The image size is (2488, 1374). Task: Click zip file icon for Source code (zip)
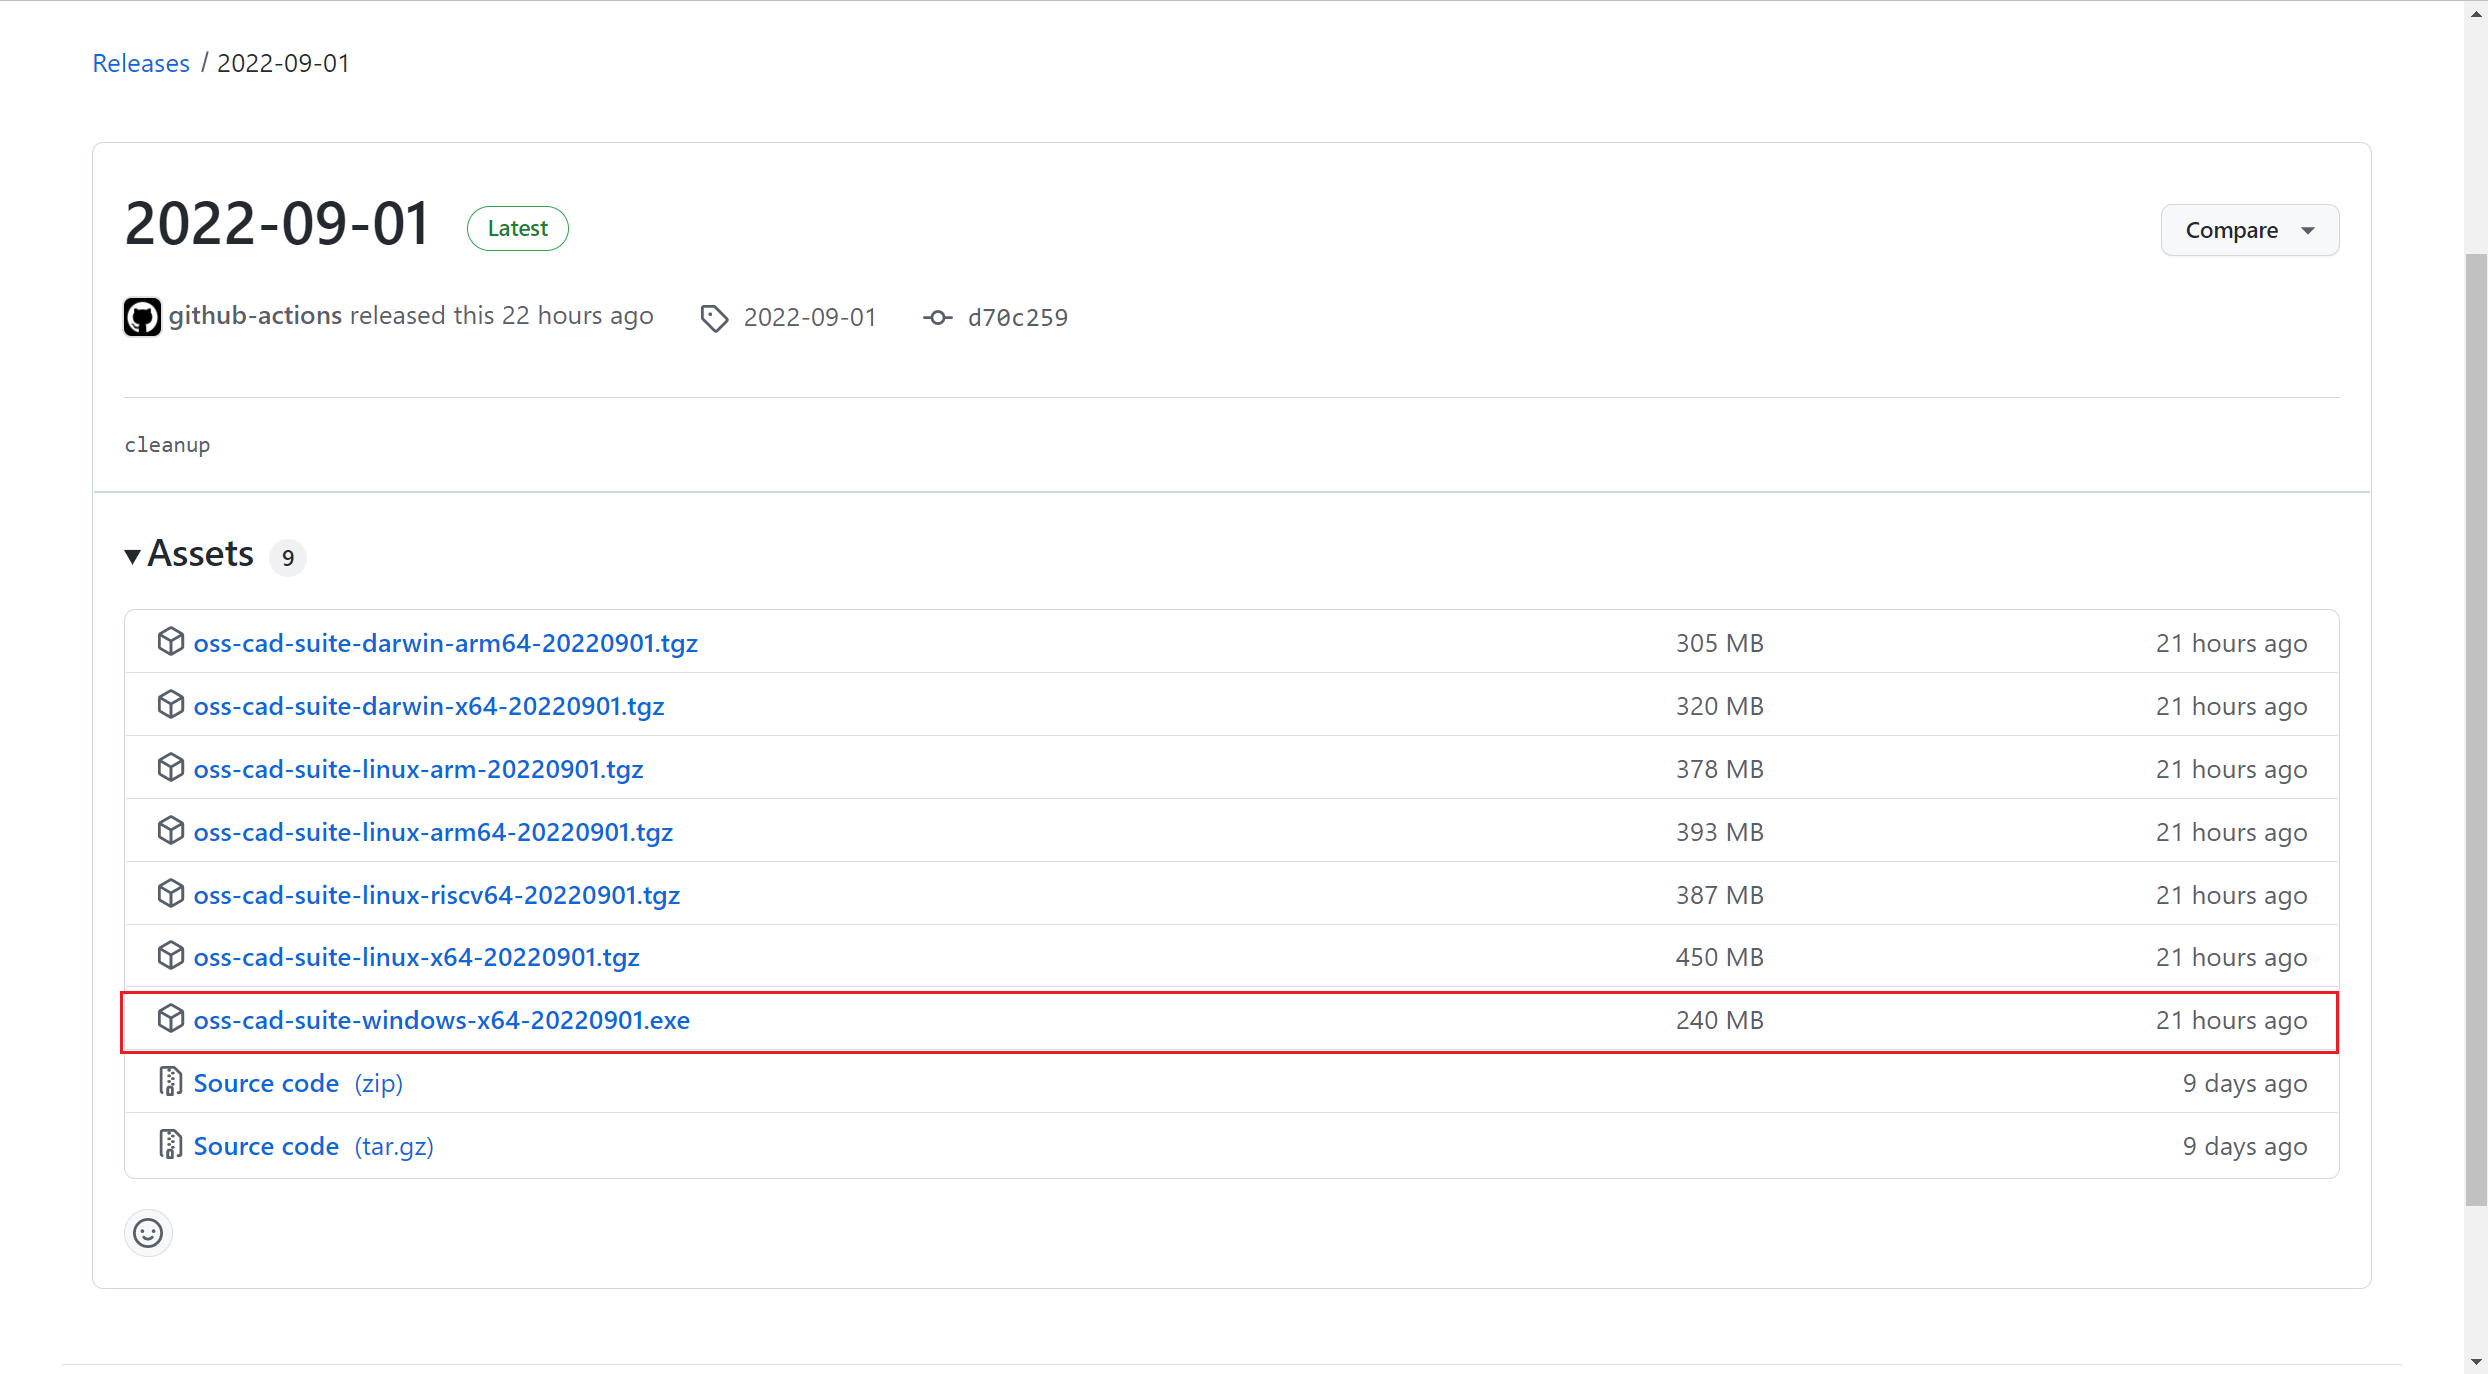pos(171,1082)
